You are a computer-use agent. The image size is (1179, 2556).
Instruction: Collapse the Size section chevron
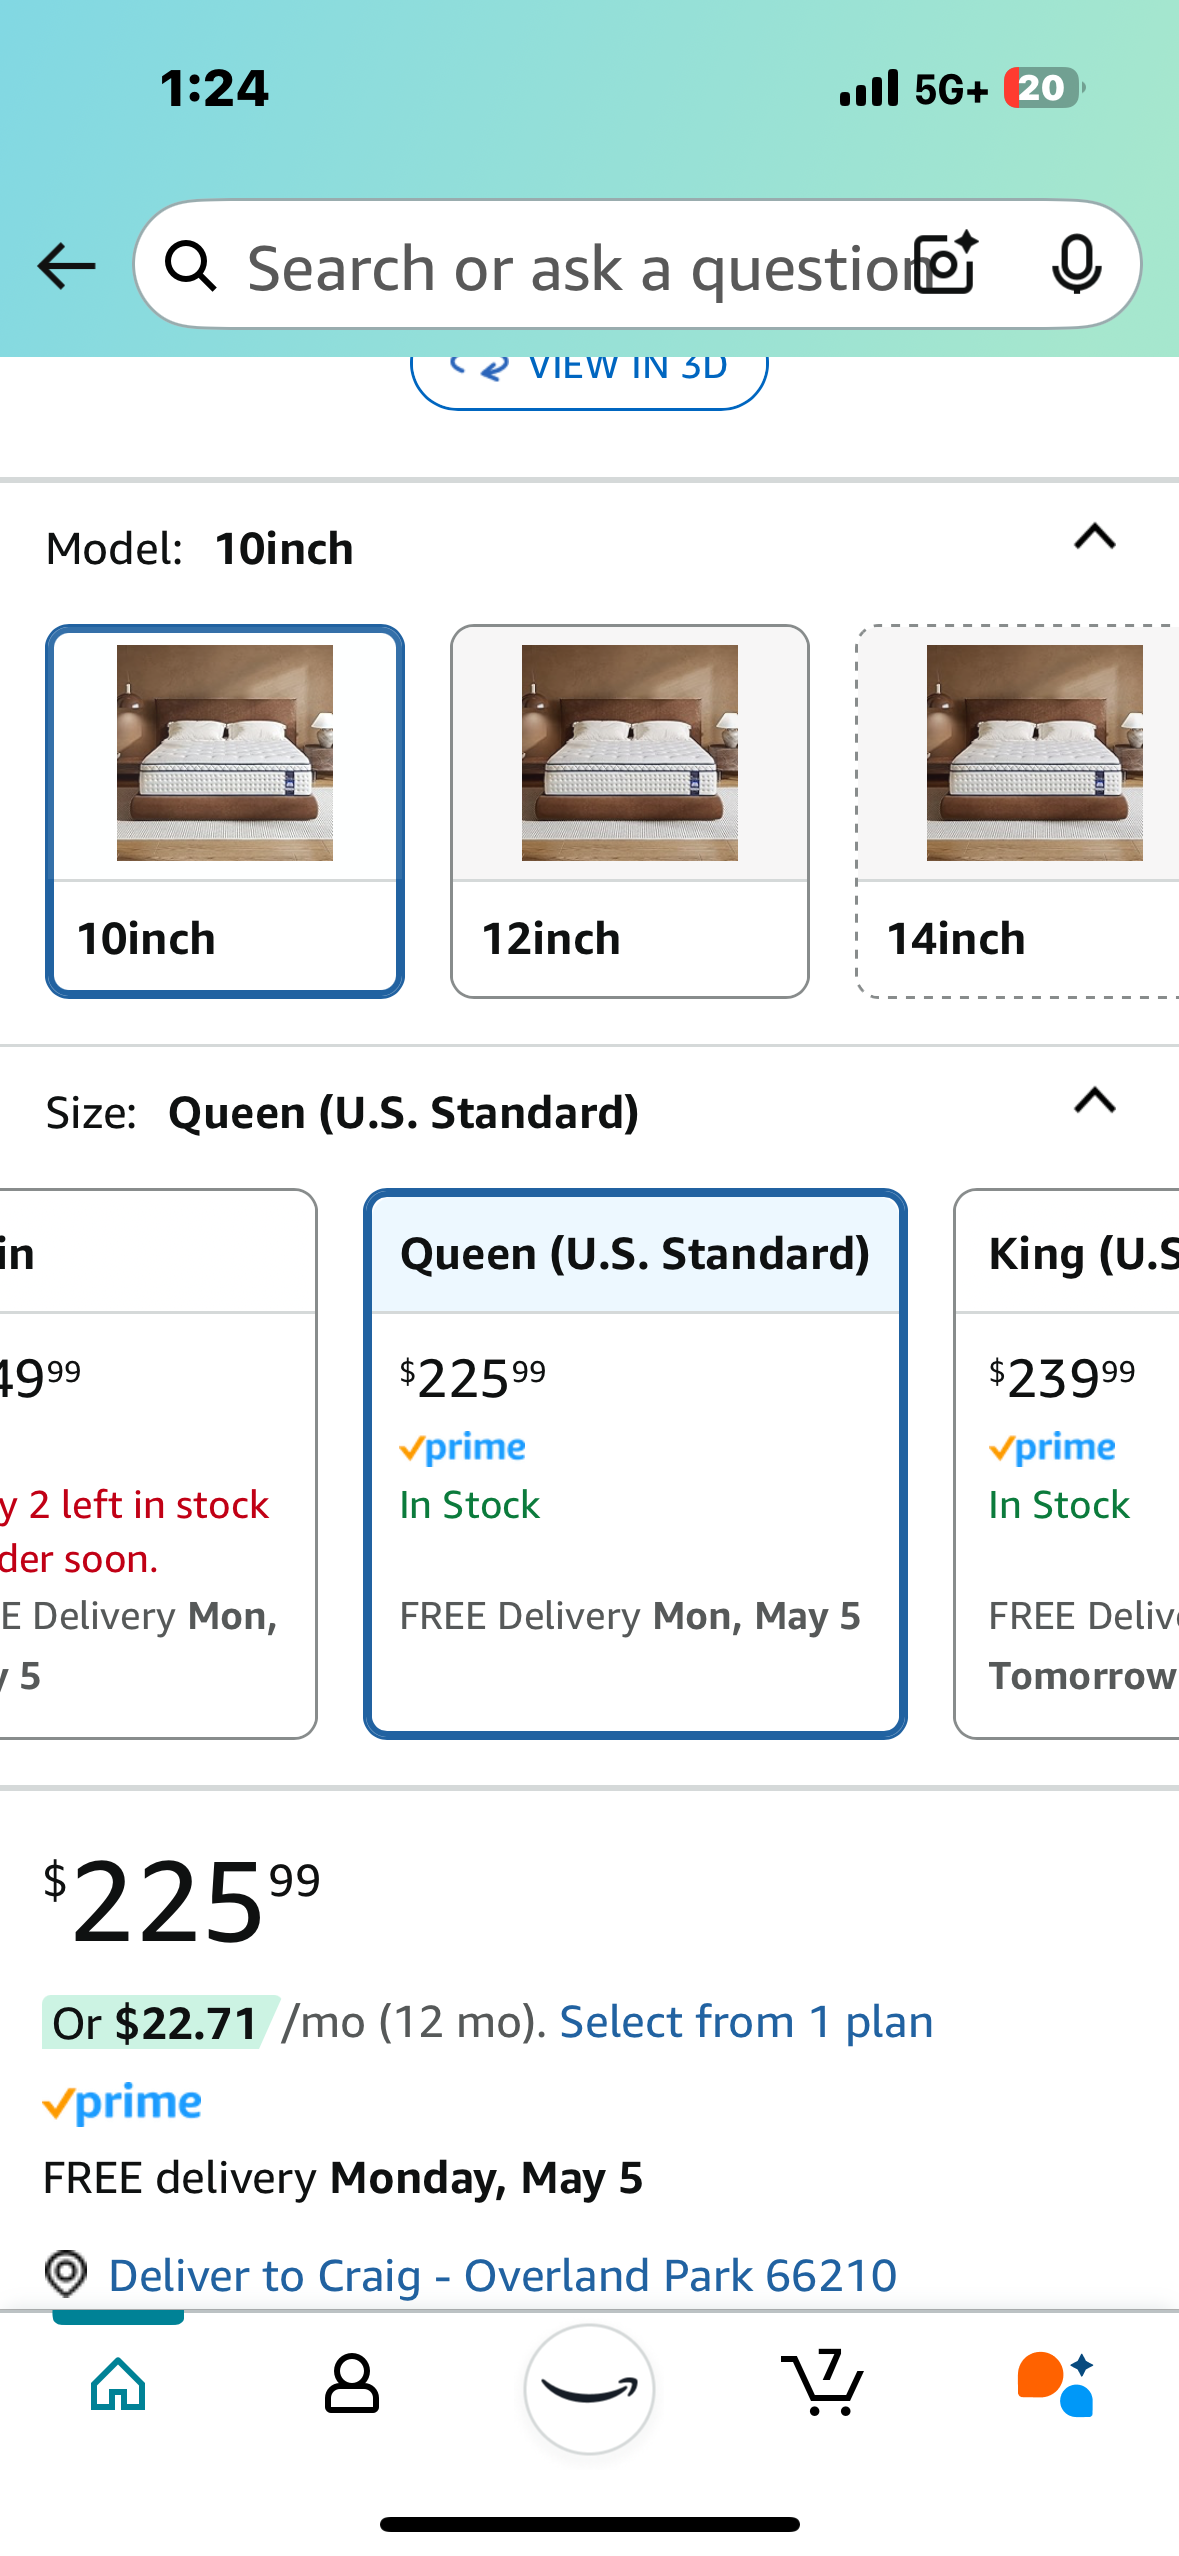pyautogui.click(x=1094, y=1101)
